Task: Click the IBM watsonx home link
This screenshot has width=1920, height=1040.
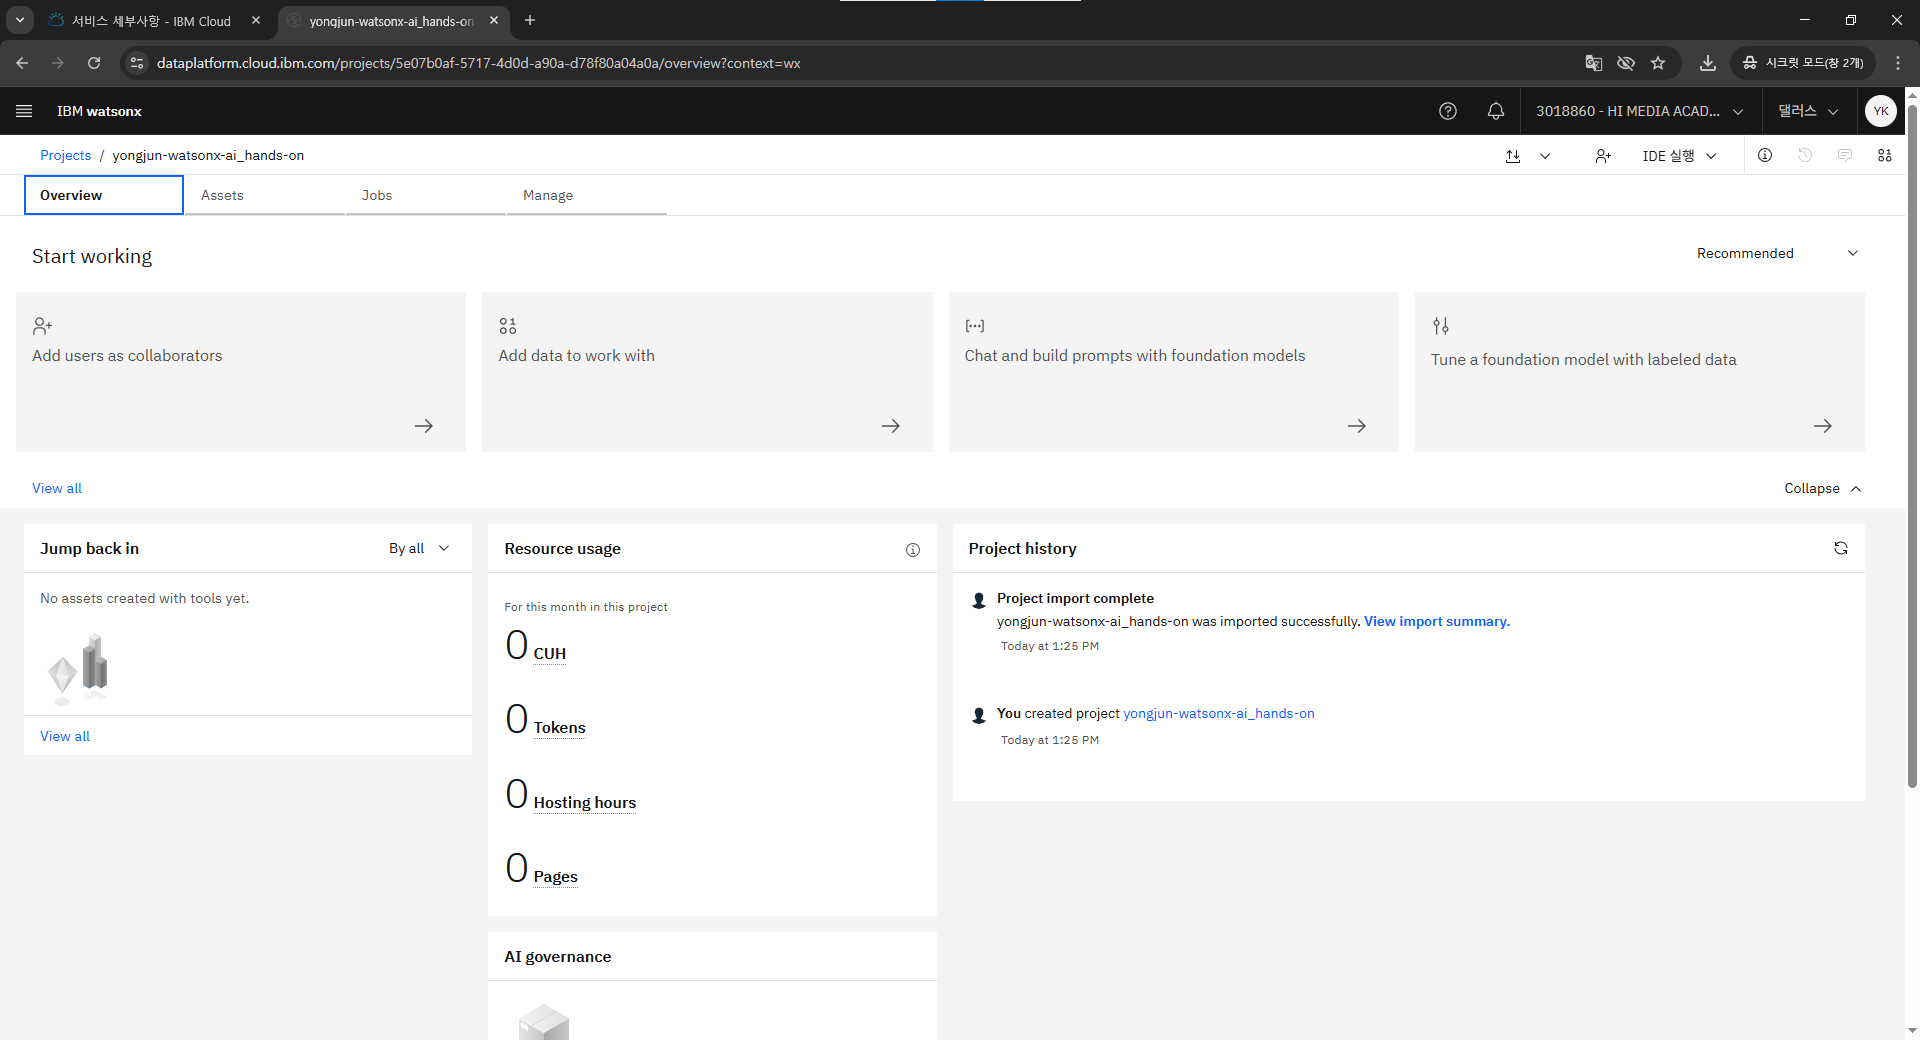Action: click(99, 111)
